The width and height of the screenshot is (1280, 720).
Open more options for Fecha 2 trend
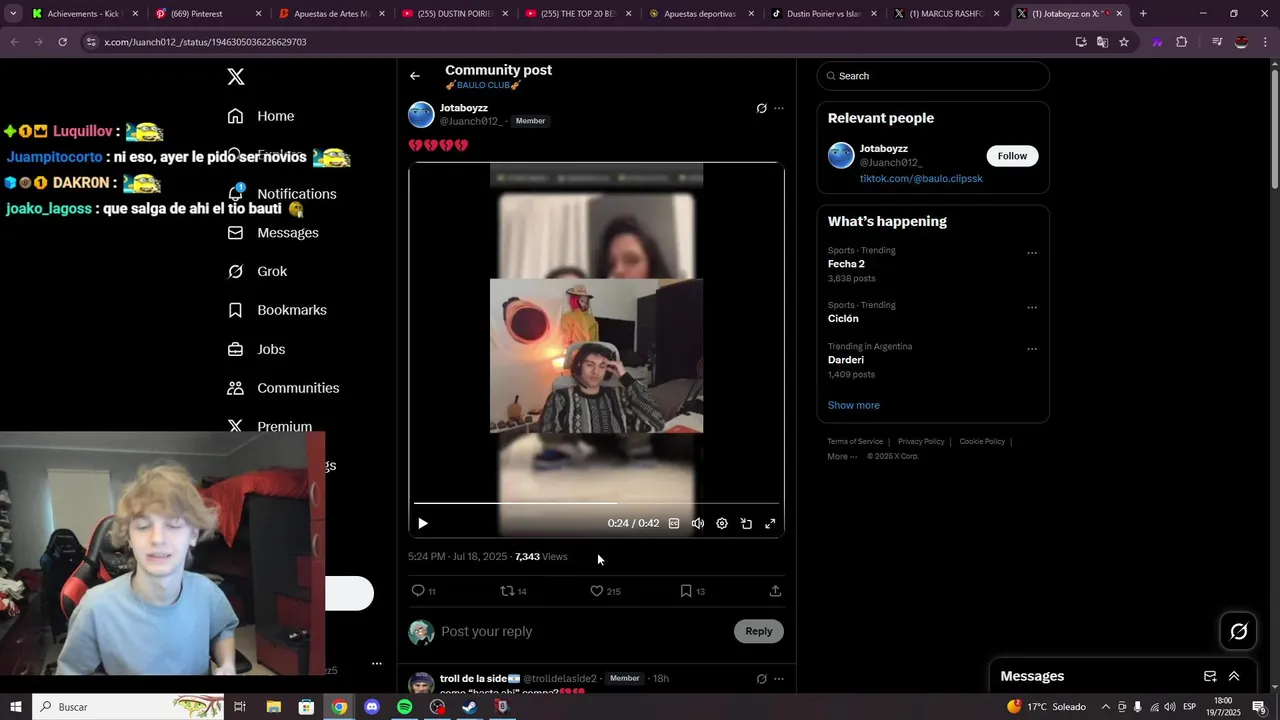coord(1032,253)
